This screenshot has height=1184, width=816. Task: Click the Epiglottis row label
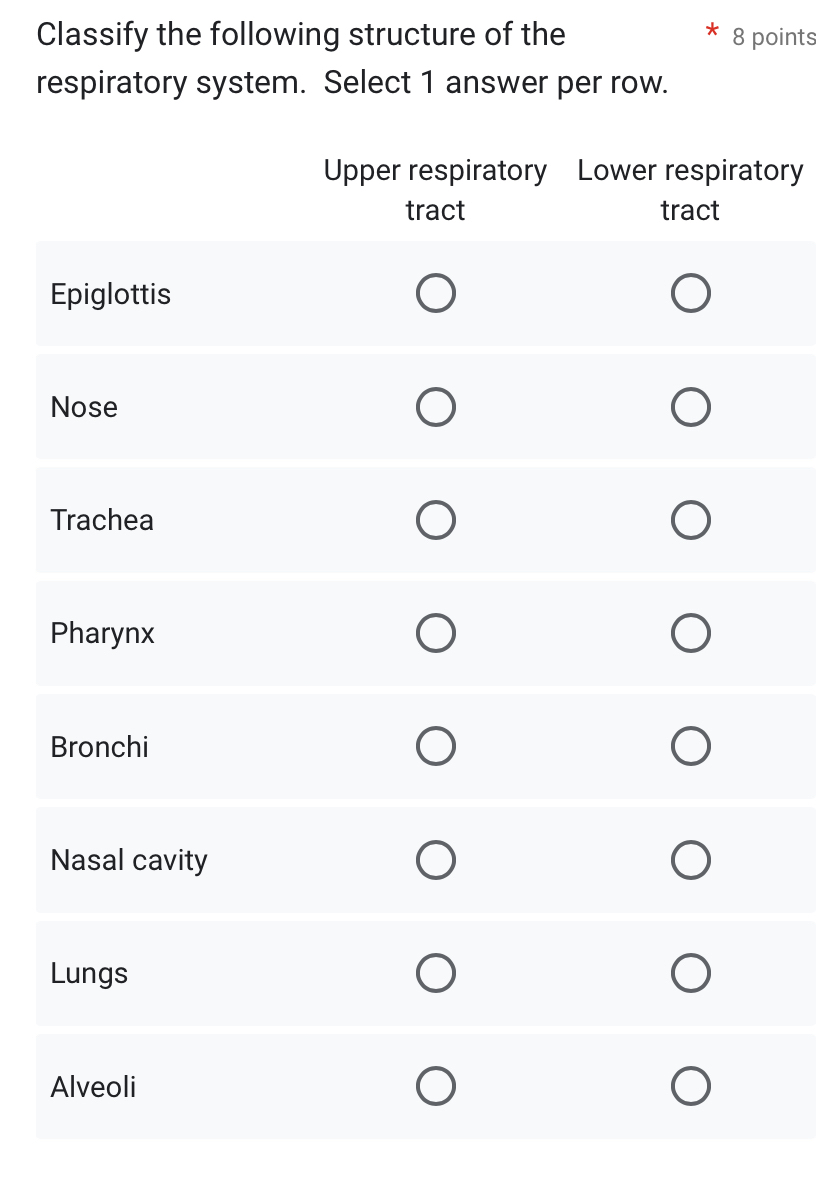coord(111,293)
